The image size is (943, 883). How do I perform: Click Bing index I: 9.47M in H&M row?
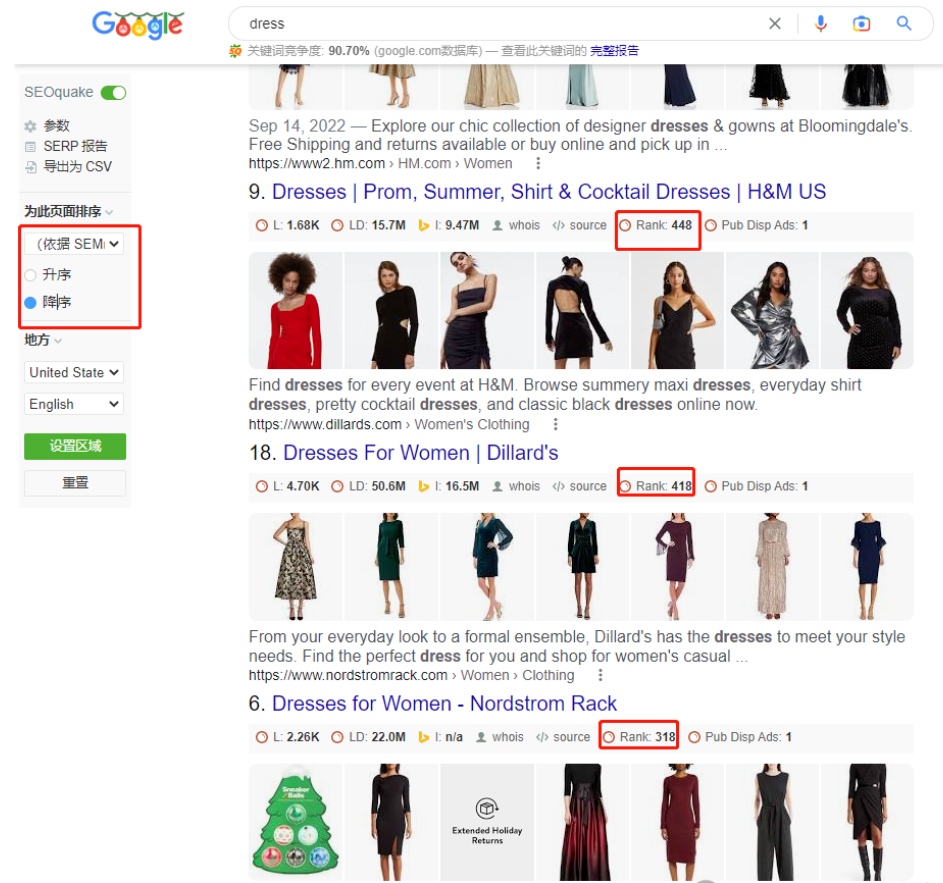pyautogui.click(x=449, y=226)
